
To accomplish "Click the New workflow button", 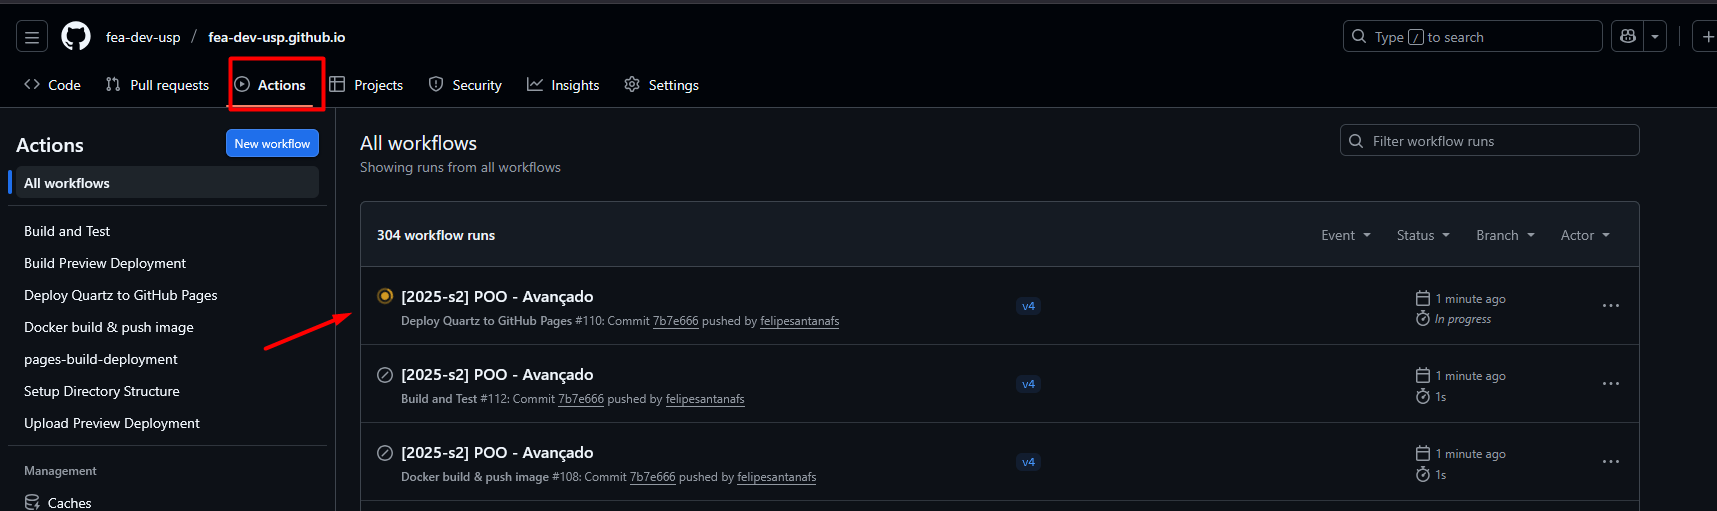I will coord(272,144).
